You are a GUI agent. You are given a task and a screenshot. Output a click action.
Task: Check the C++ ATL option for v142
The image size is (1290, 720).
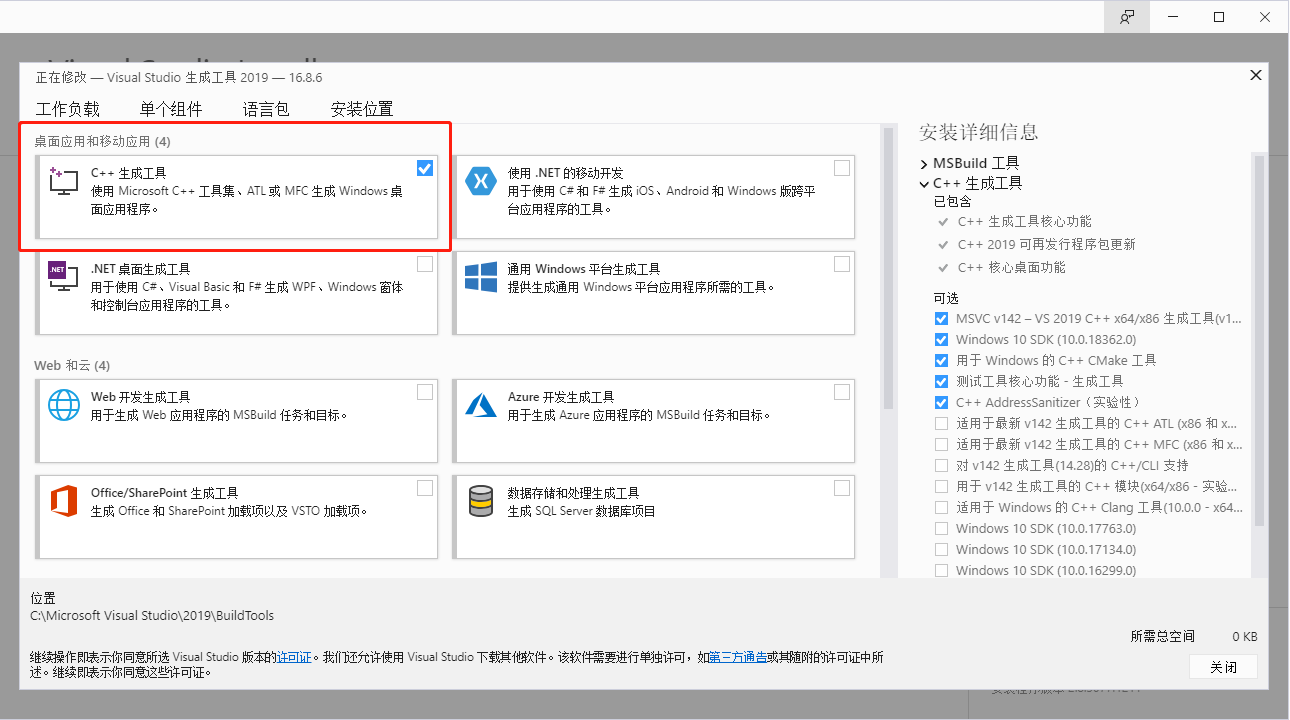pos(941,423)
